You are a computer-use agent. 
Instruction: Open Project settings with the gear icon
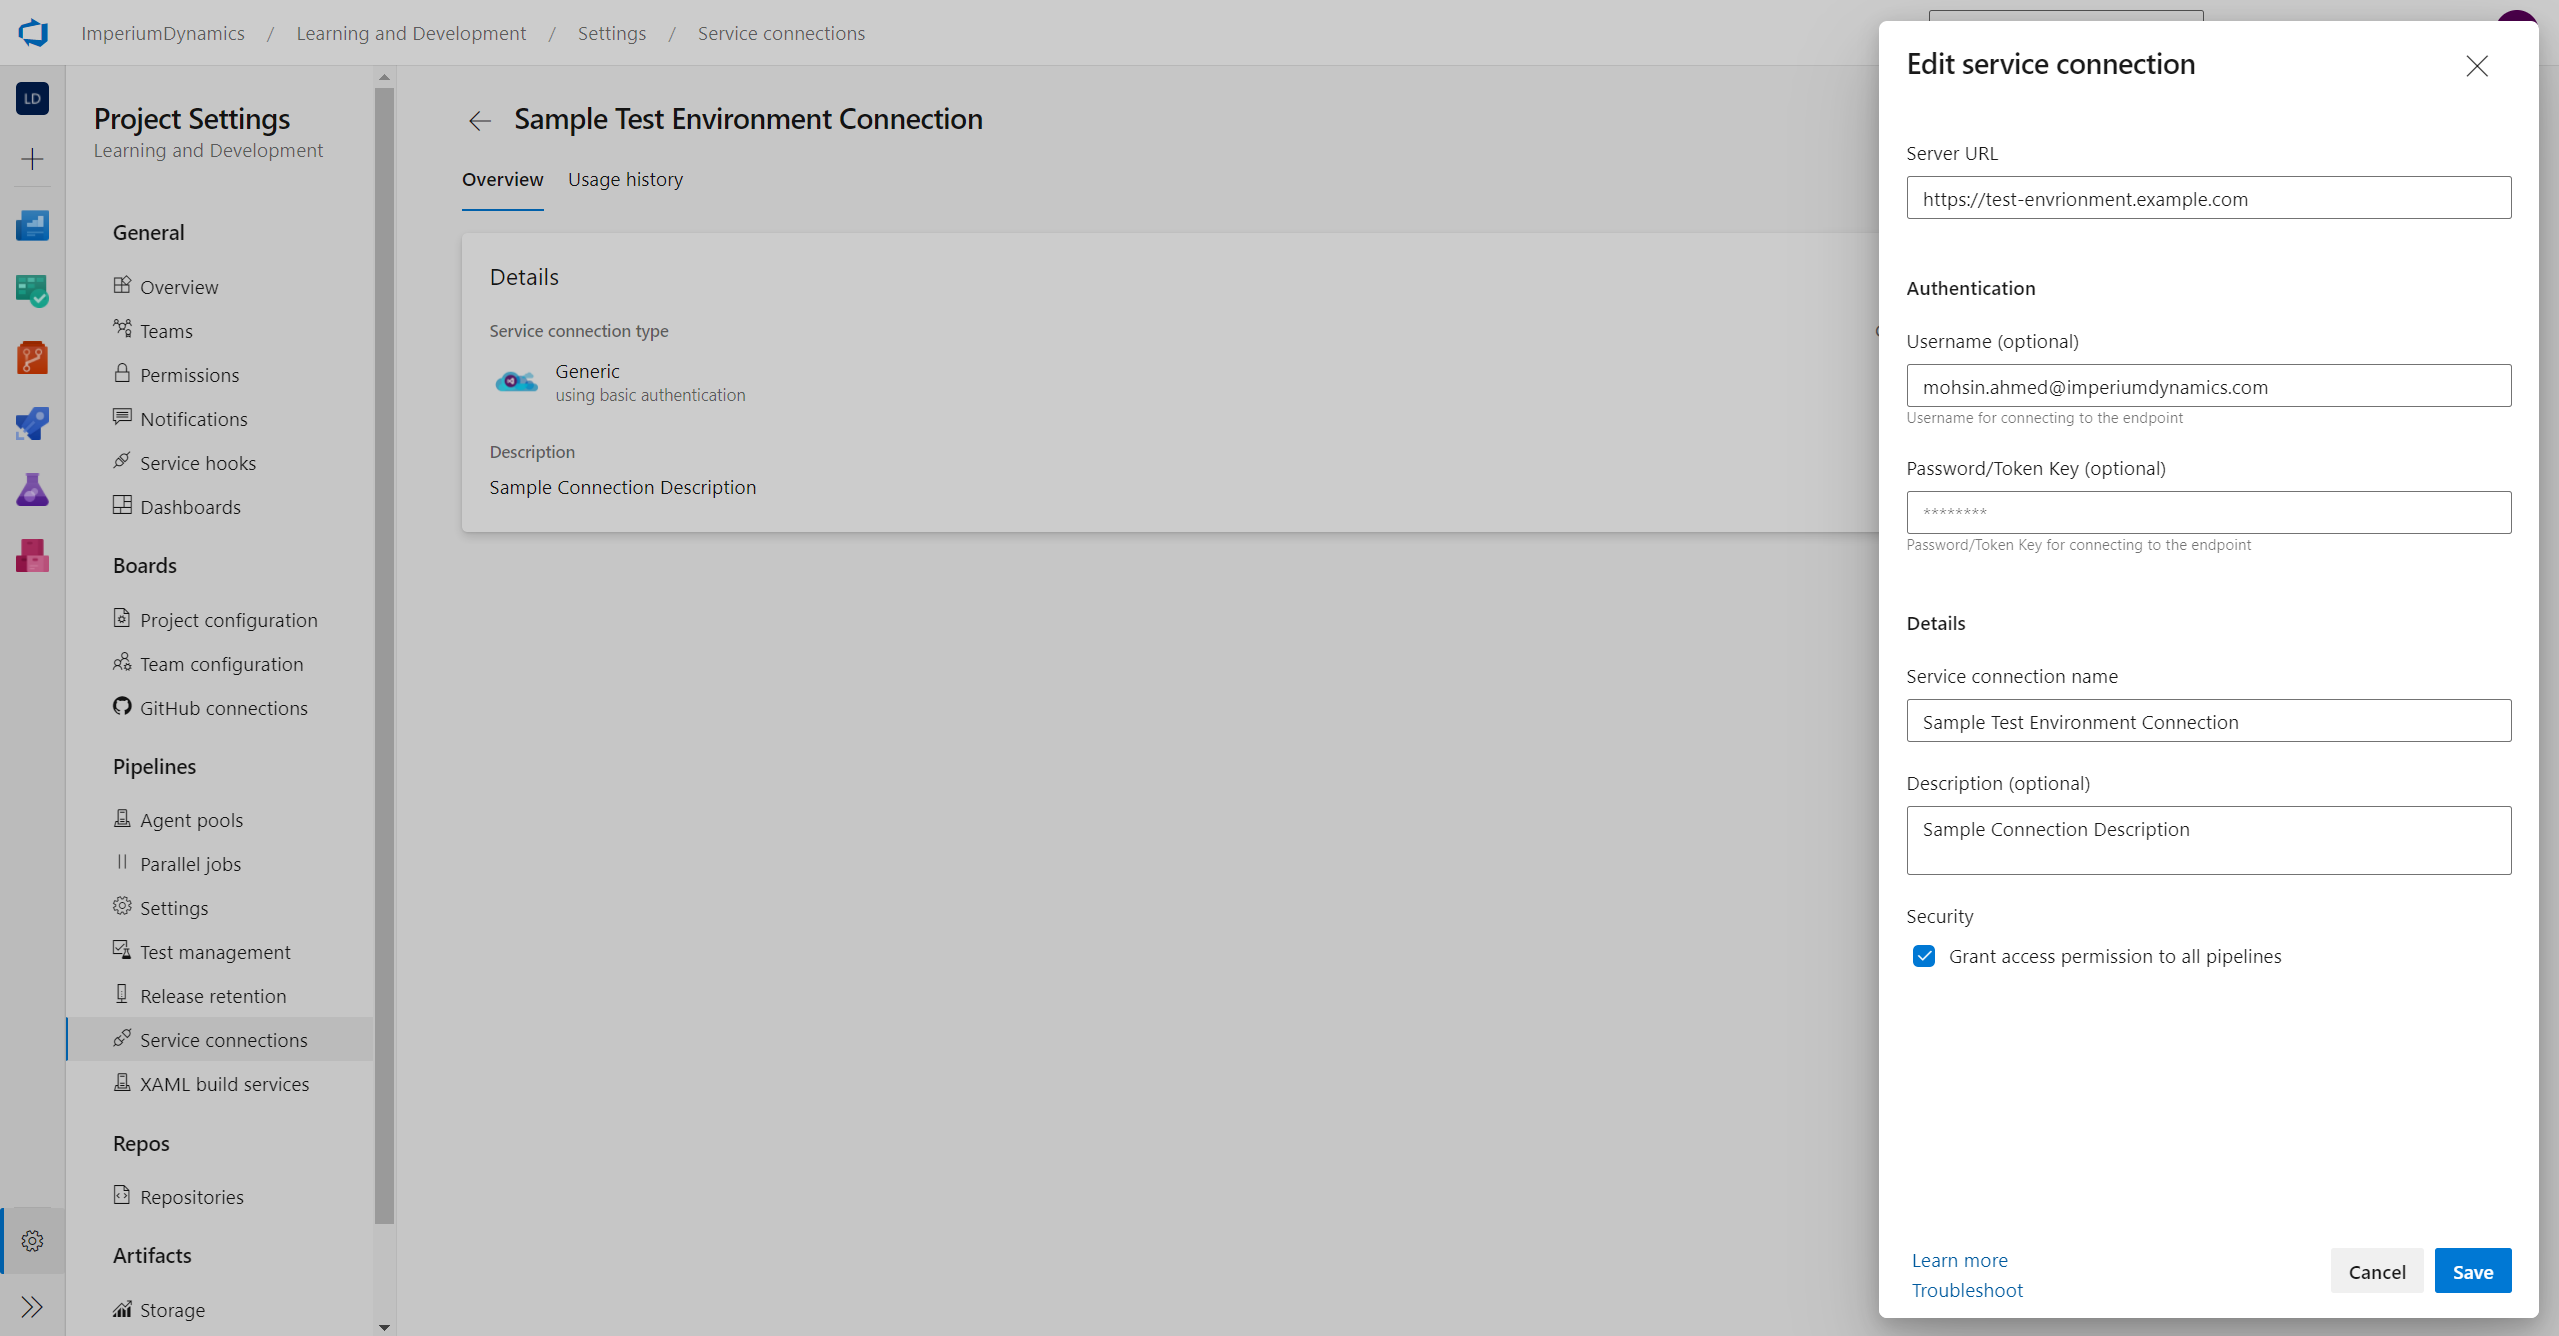point(32,1240)
